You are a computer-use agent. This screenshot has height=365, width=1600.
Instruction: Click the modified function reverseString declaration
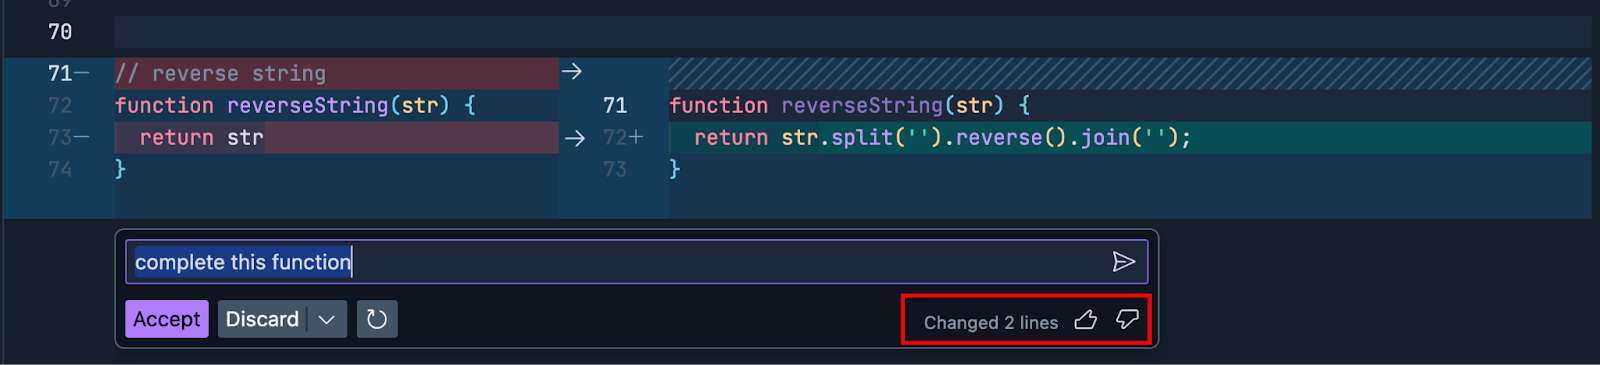(x=849, y=105)
